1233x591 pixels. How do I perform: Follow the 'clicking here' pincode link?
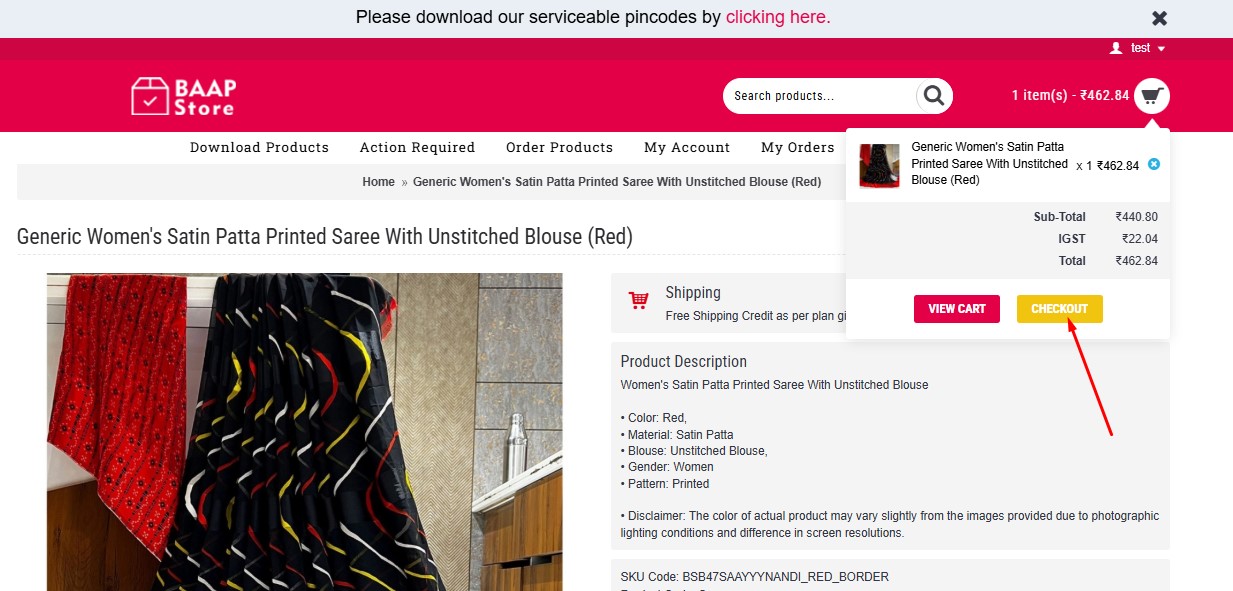778,17
